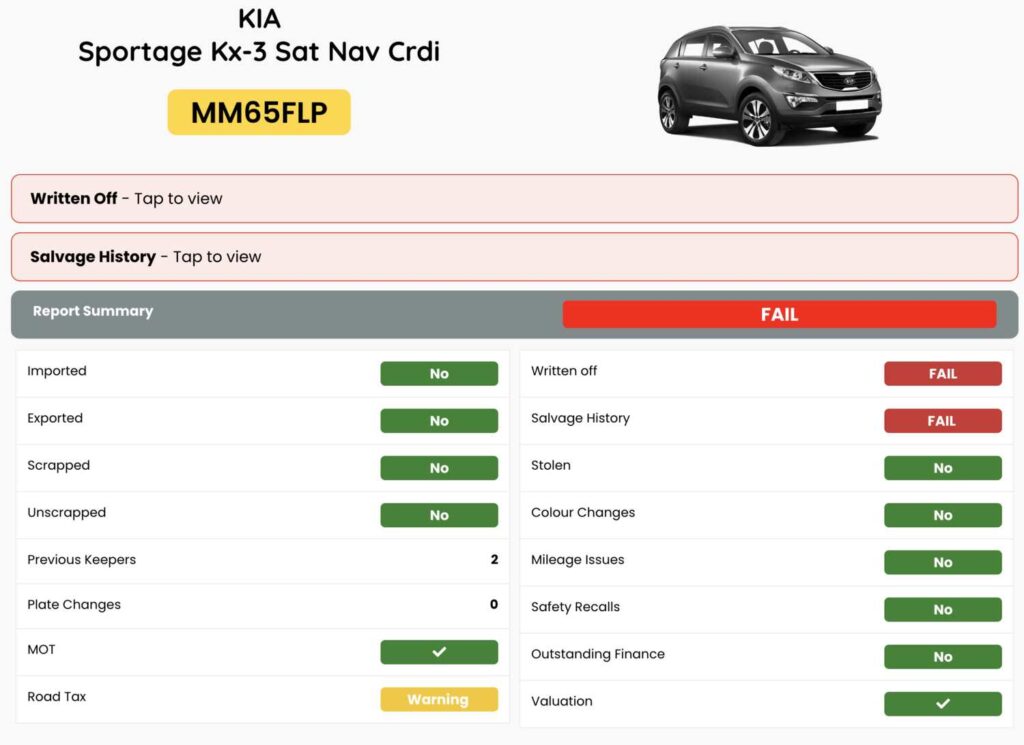Click the Previous Keepers count value
Viewport: 1024px width, 745px height.
pos(494,559)
